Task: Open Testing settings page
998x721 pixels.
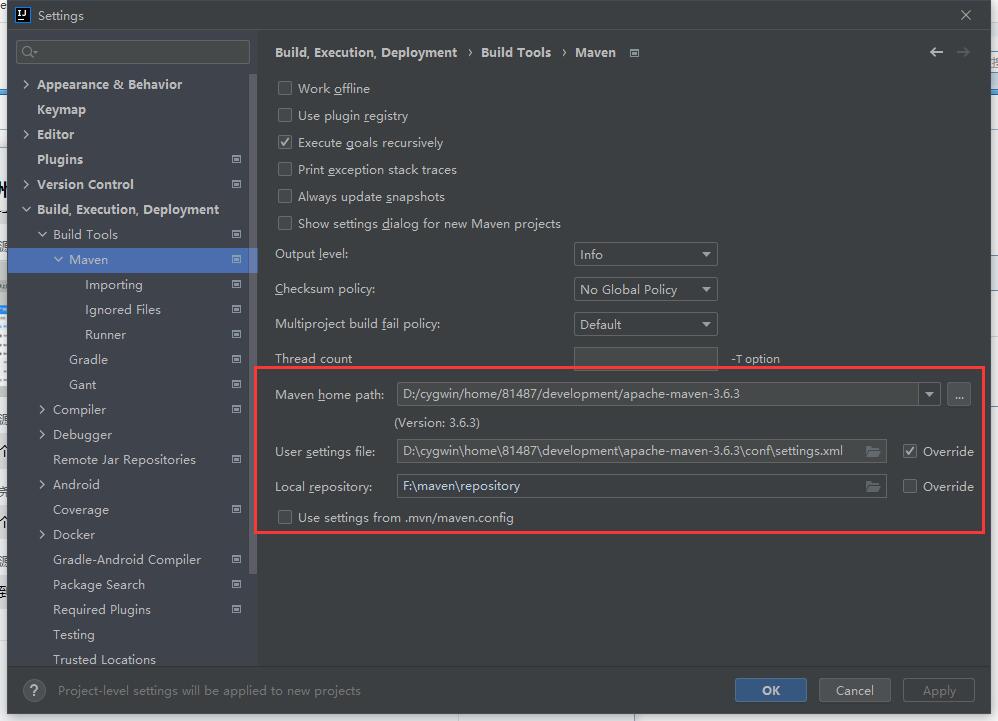Action: point(73,634)
